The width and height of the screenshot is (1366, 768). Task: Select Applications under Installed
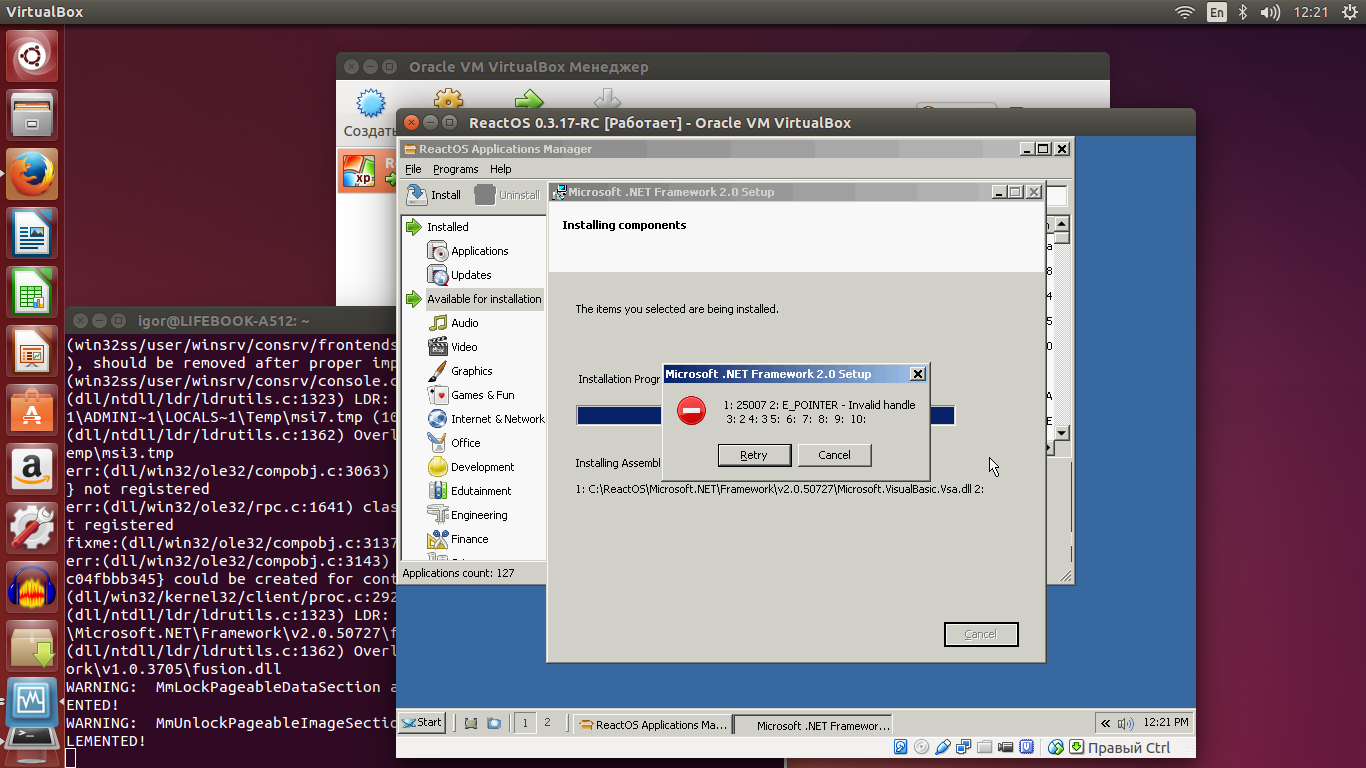point(479,251)
